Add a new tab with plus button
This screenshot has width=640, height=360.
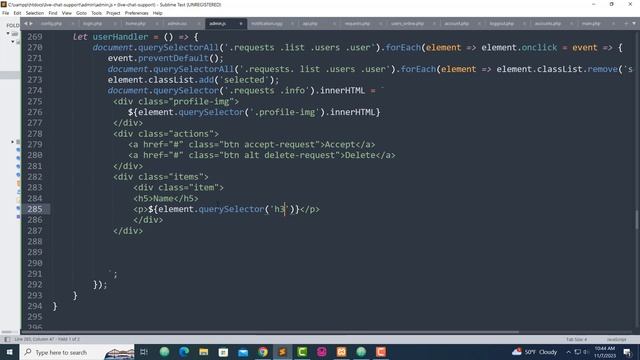point(626,24)
